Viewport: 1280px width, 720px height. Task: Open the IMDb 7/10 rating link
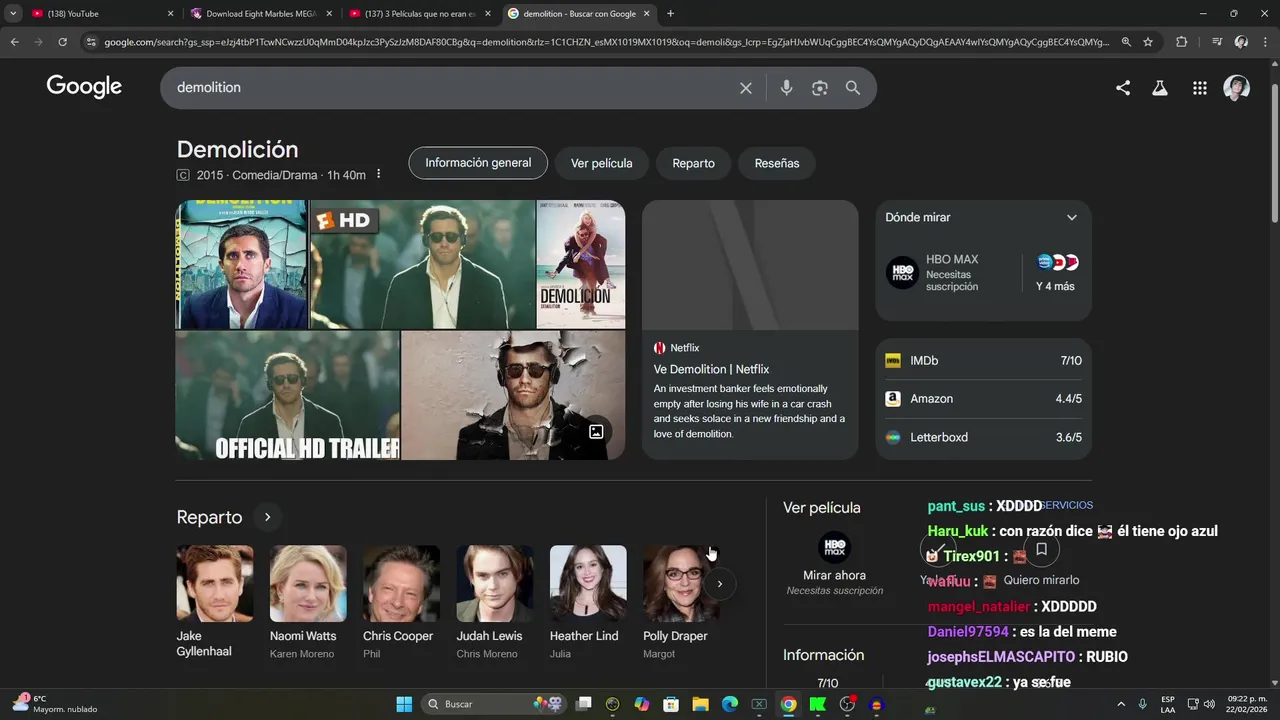click(983, 361)
